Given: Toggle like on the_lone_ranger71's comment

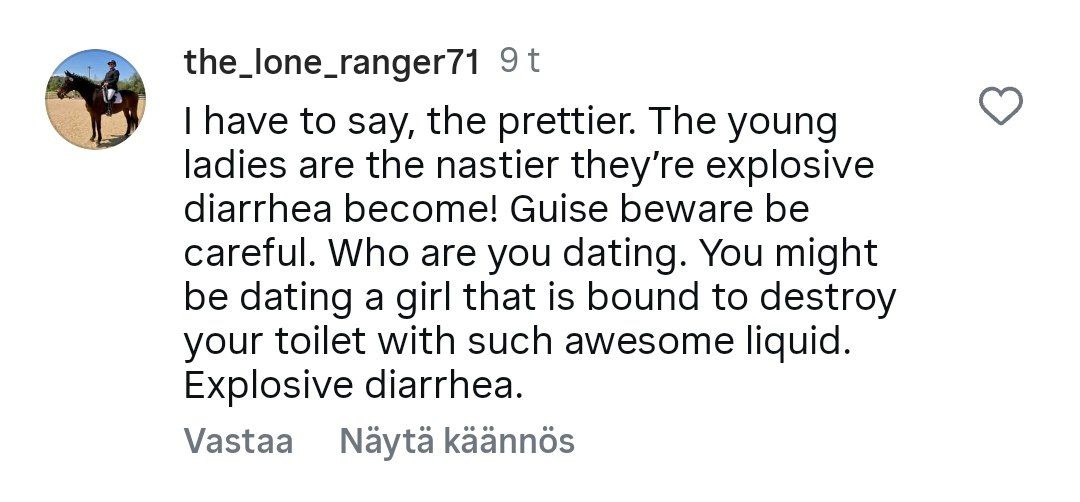Looking at the screenshot, I should pyautogui.click(x=1001, y=107).
